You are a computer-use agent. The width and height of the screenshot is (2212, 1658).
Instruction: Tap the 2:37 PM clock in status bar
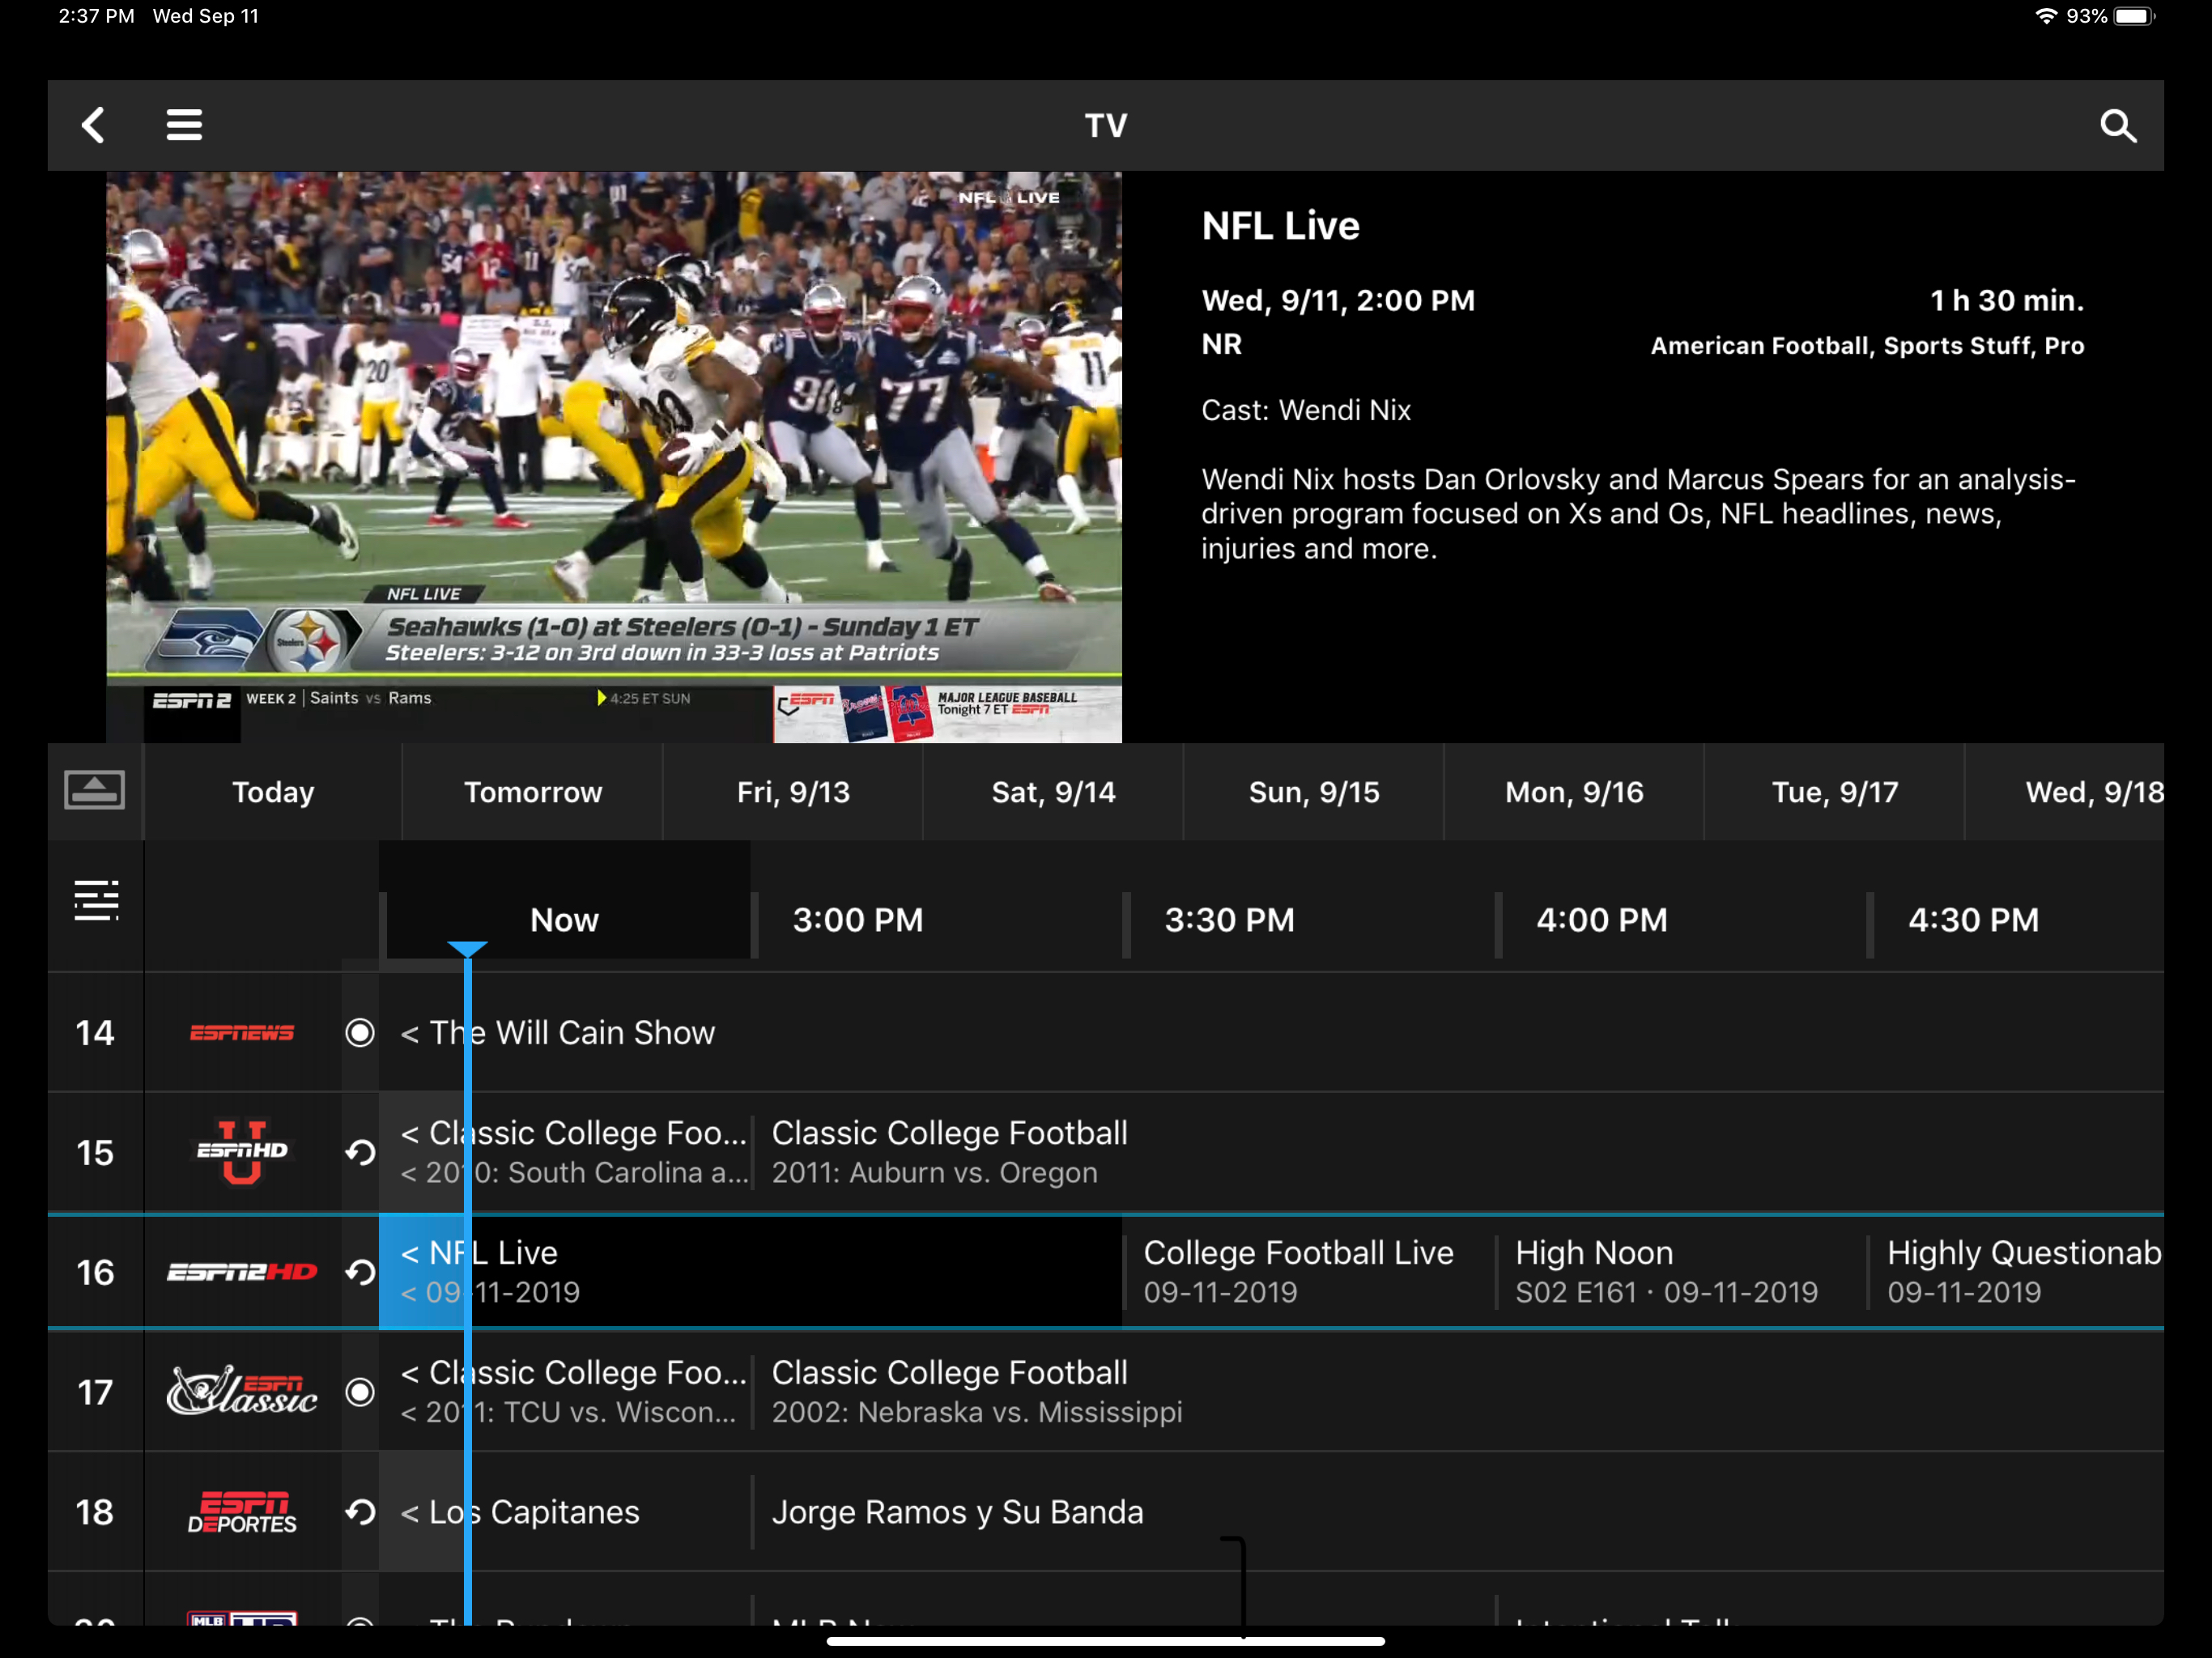(96, 16)
